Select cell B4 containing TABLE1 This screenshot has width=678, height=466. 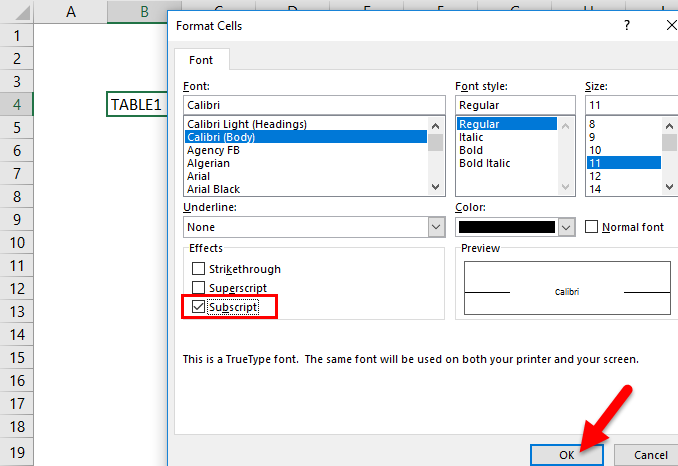click(x=137, y=104)
